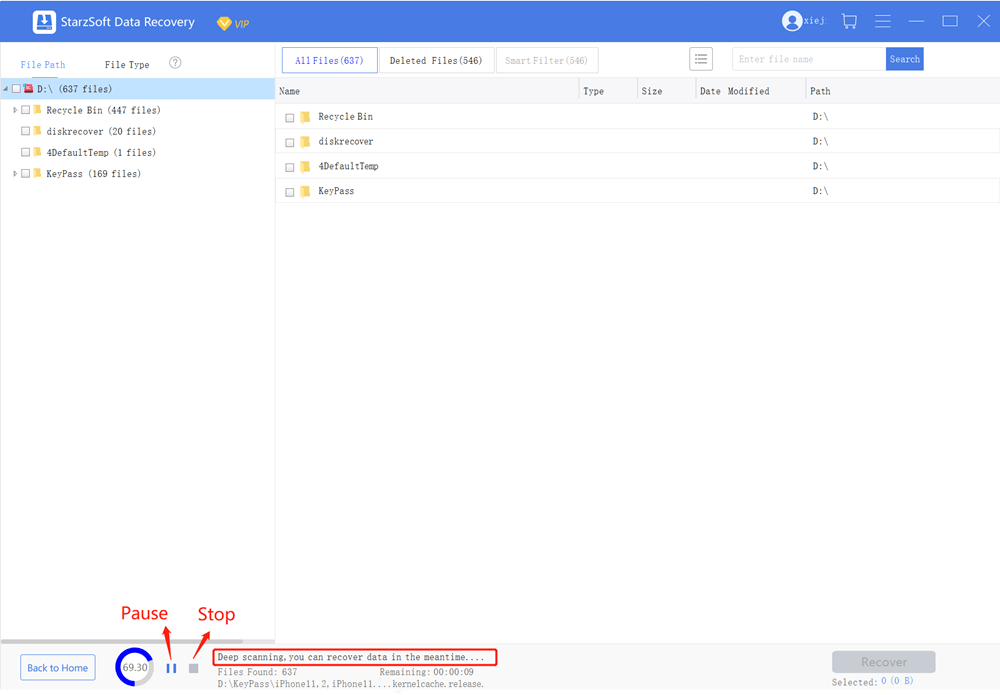This screenshot has height=695, width=1000.
Task: Switch to the File Type tab
Action: (127, 64)
